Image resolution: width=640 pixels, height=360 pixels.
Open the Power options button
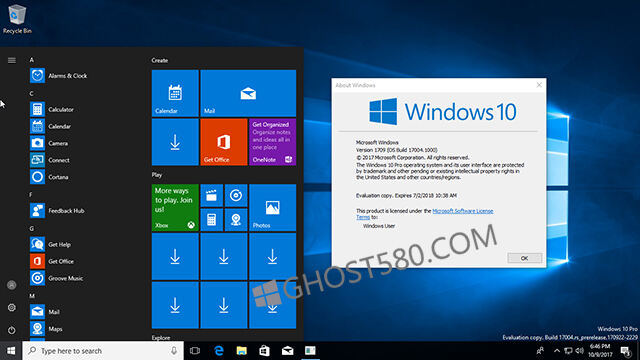[11, 330]
